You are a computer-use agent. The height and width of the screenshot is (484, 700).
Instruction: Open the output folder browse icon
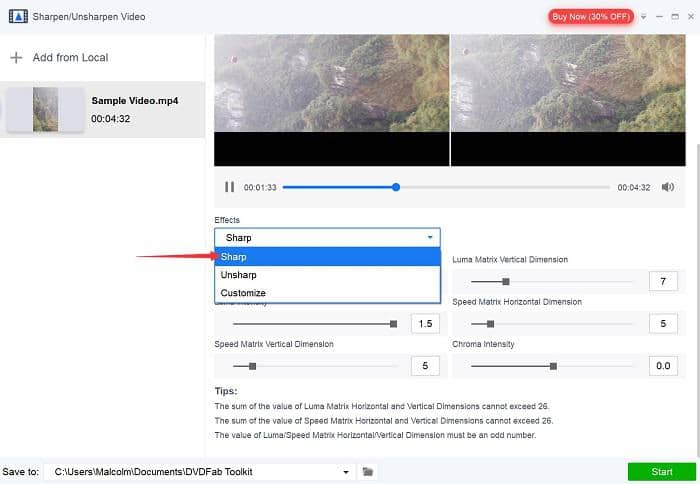coord(367,471)
